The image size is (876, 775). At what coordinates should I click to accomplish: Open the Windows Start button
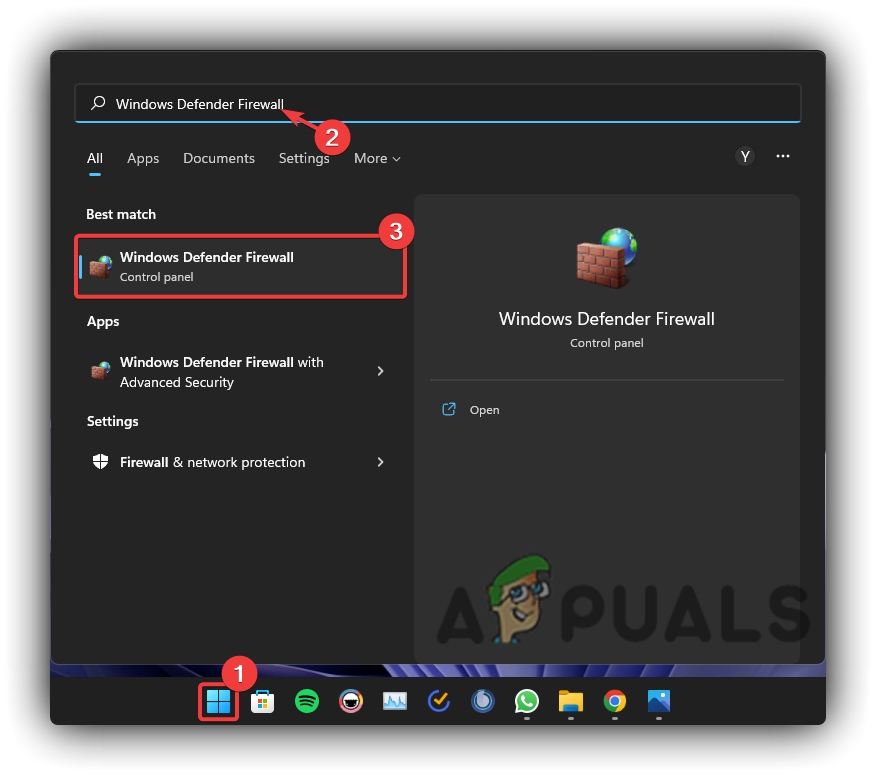click(x=218, y=701)
